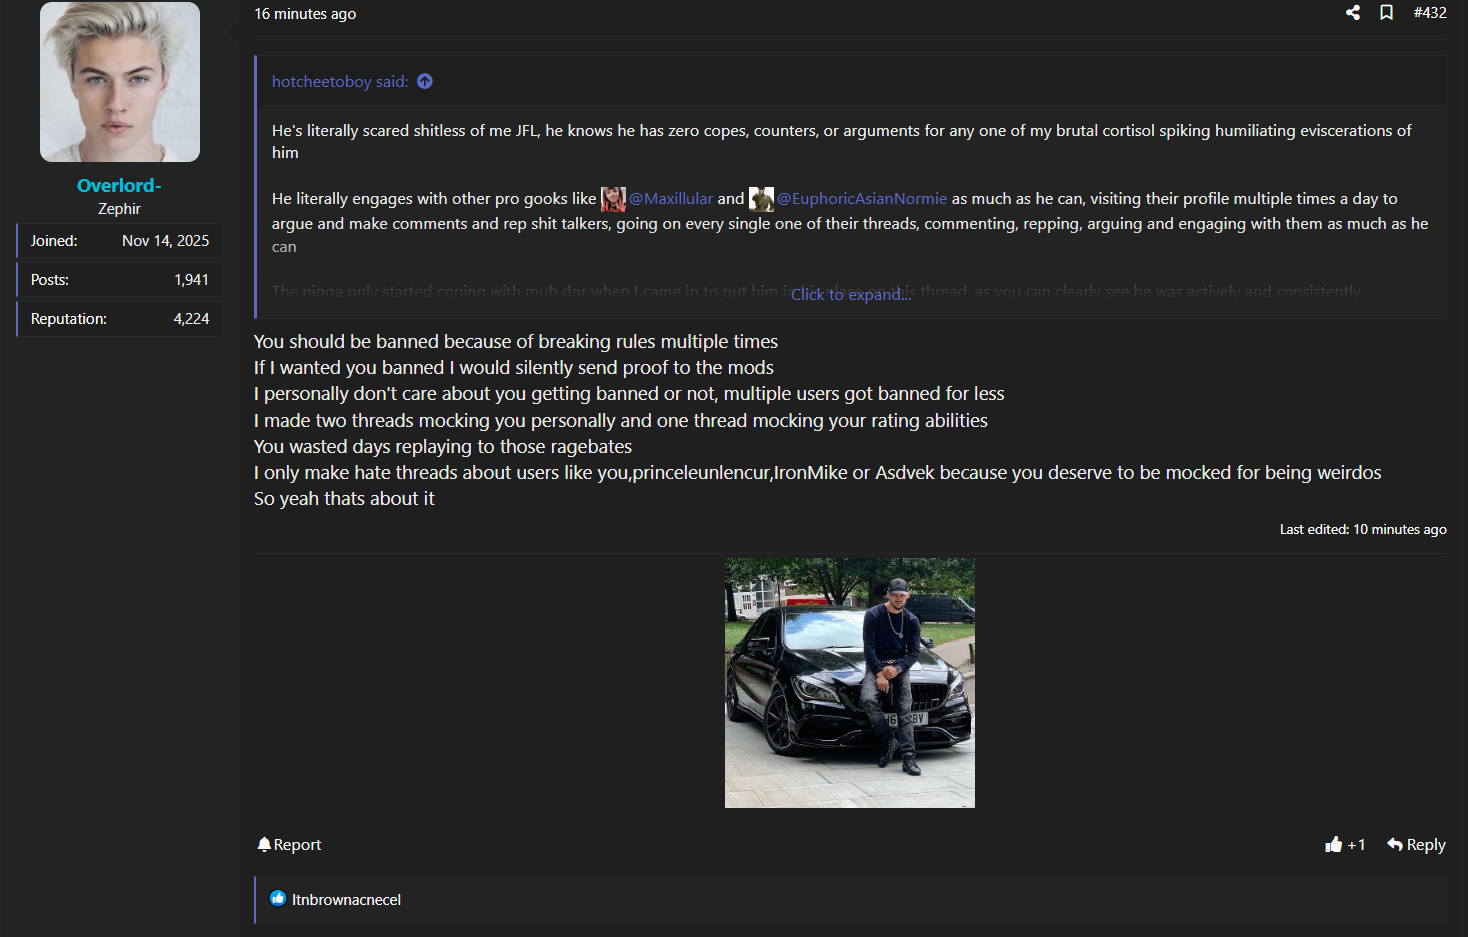Viewport: 1468px width, 937px height.
Task: Open the Overlord- profile avatar image
Action: click(x=120, y=82)
